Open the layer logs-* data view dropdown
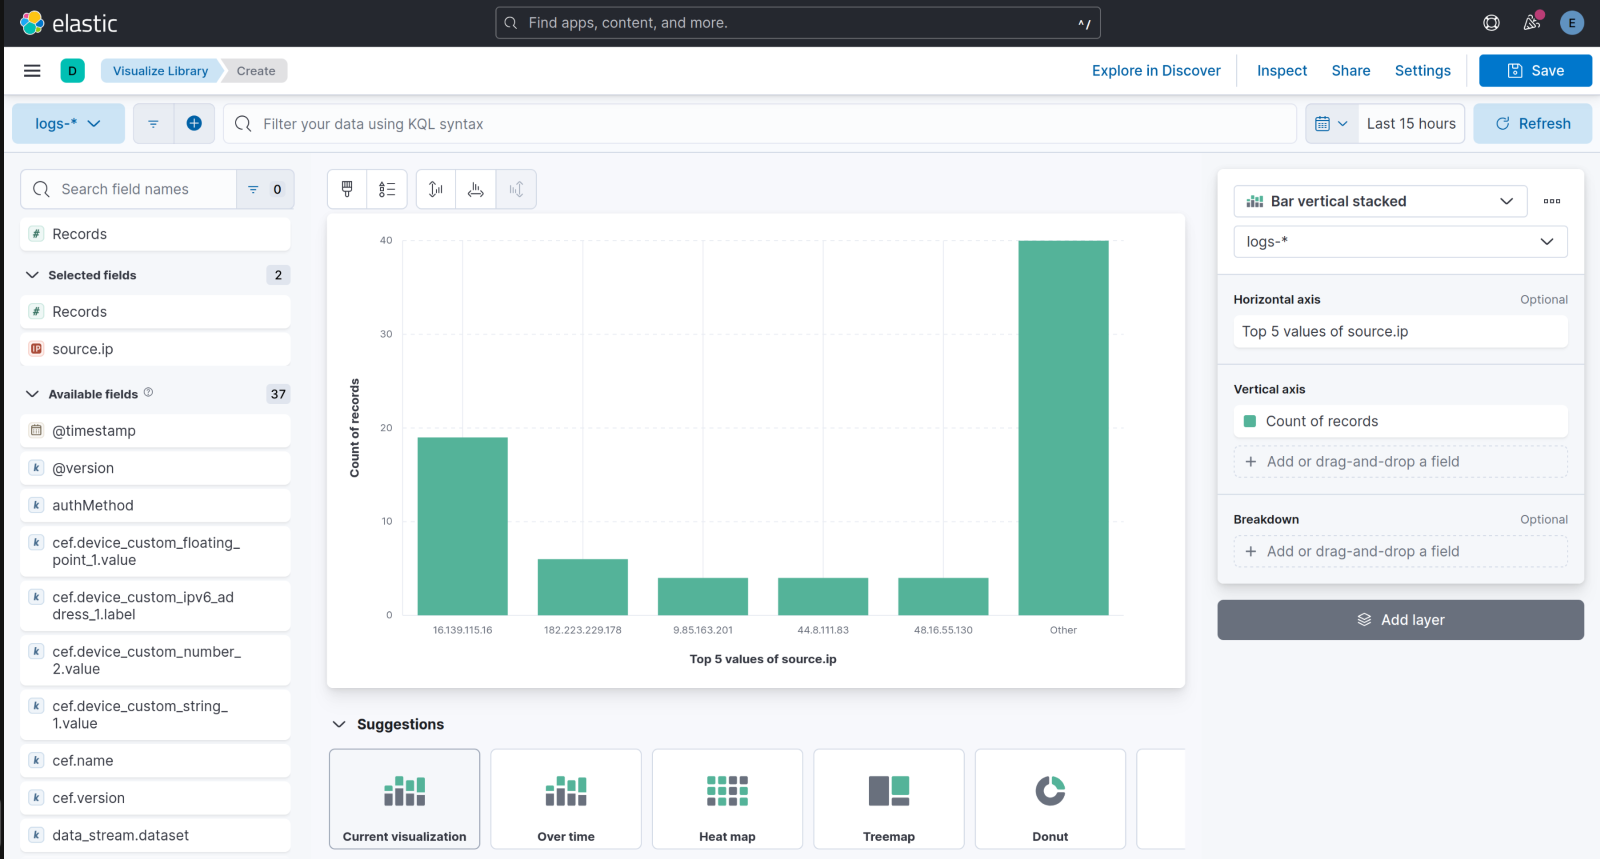1600x859 pixels. click(x=1400, y=241)
